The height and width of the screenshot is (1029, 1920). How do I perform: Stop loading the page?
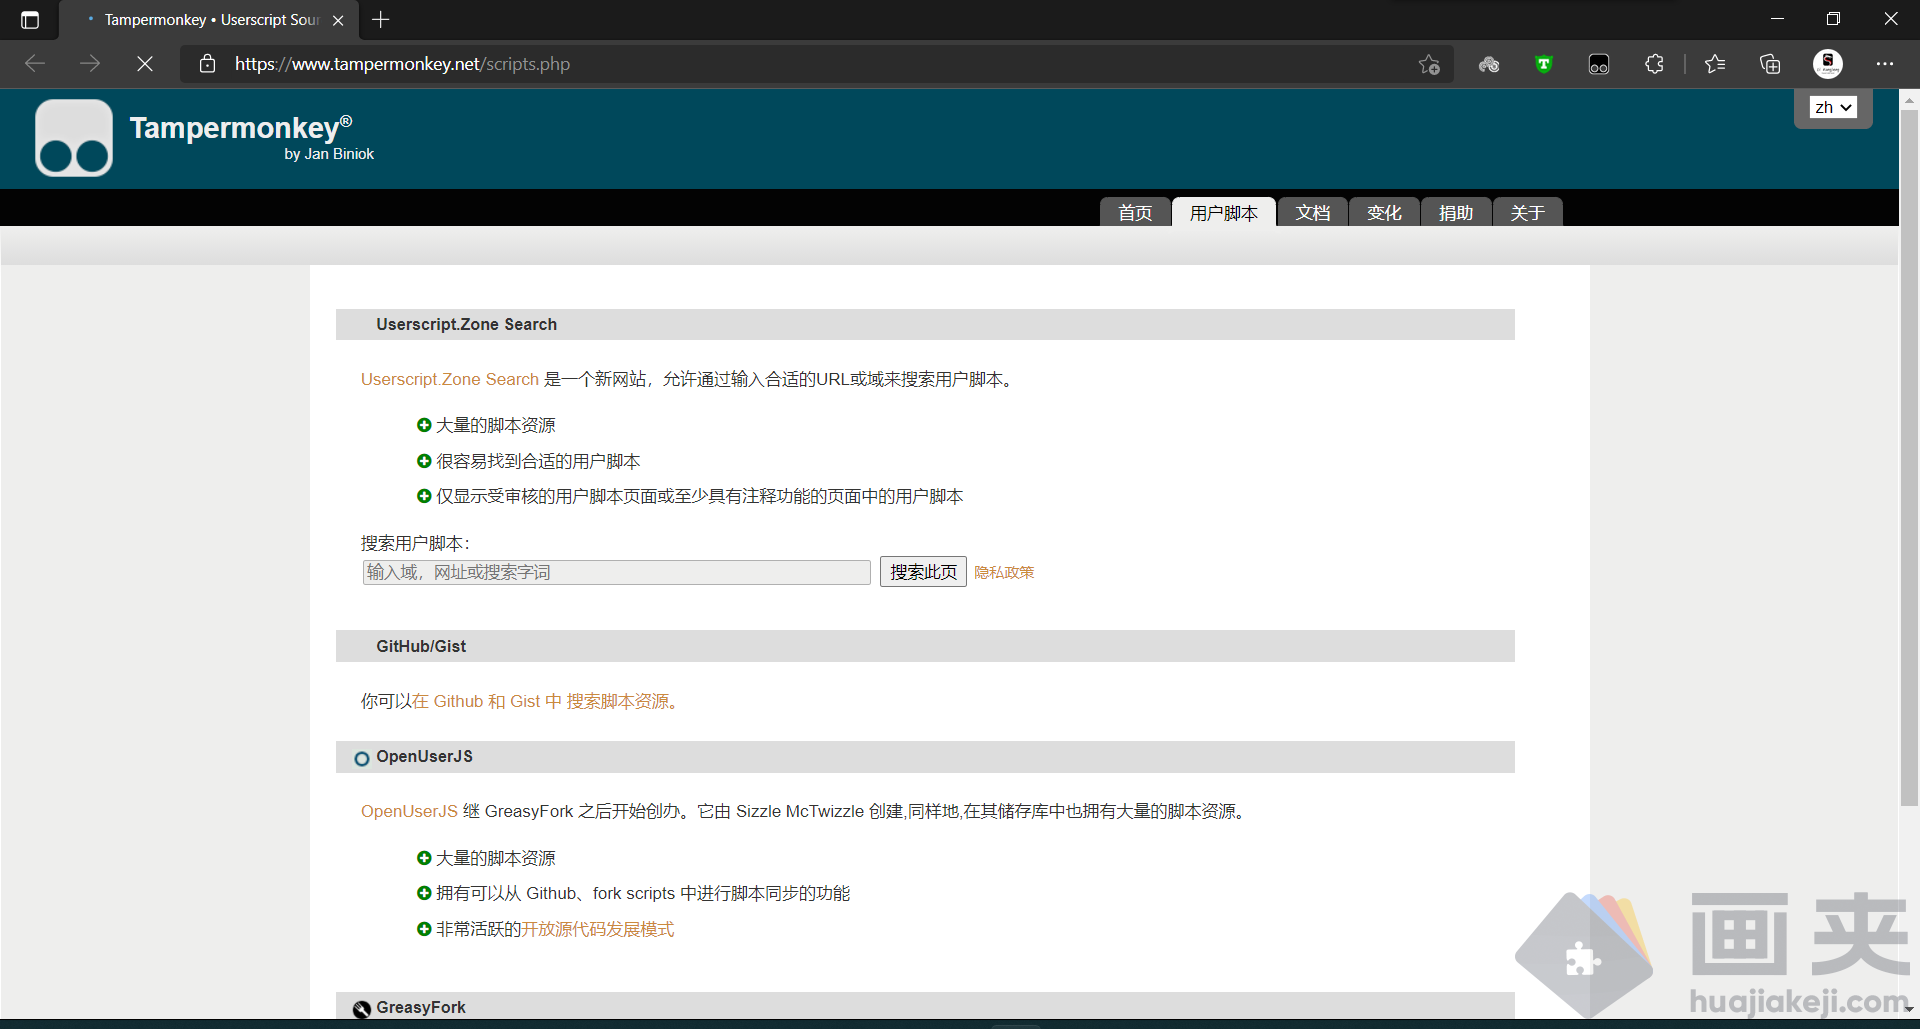coord(145,64)
